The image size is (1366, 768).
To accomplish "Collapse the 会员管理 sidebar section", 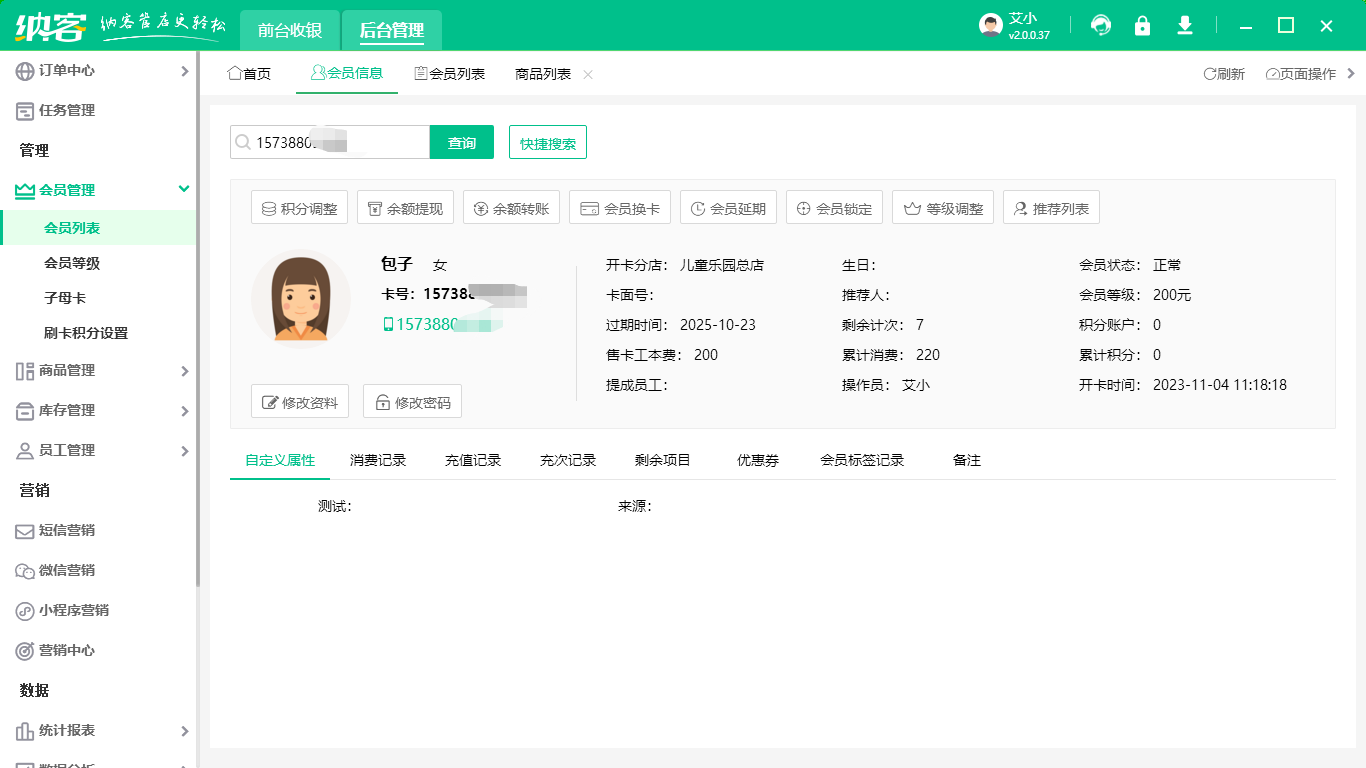I will pyautogui.click(x=184, y=189).
